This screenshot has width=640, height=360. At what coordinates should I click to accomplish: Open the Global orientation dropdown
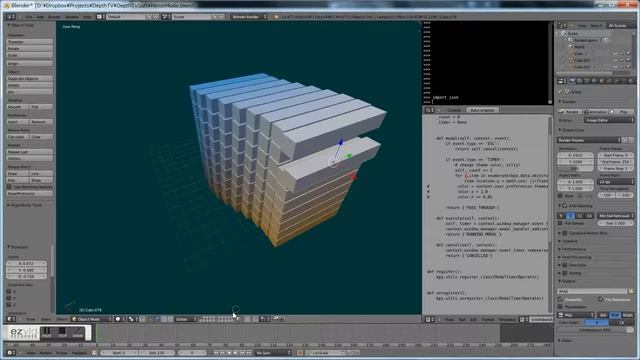coord(186,319)
